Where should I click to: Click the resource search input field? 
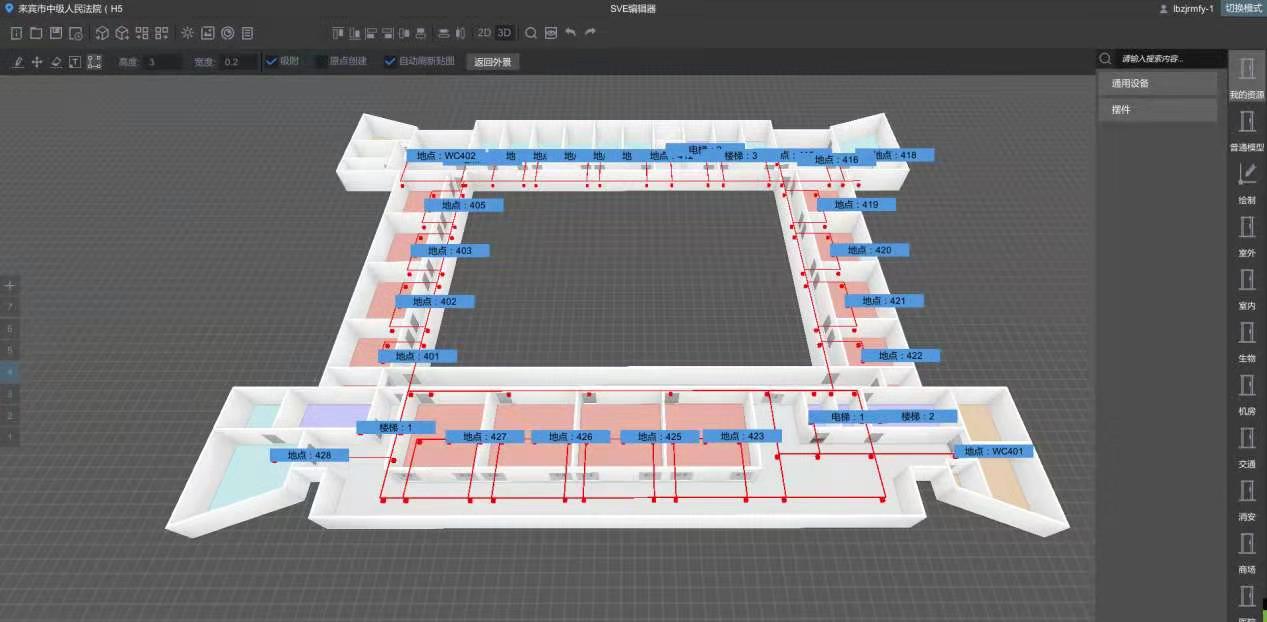point(1170,59)
